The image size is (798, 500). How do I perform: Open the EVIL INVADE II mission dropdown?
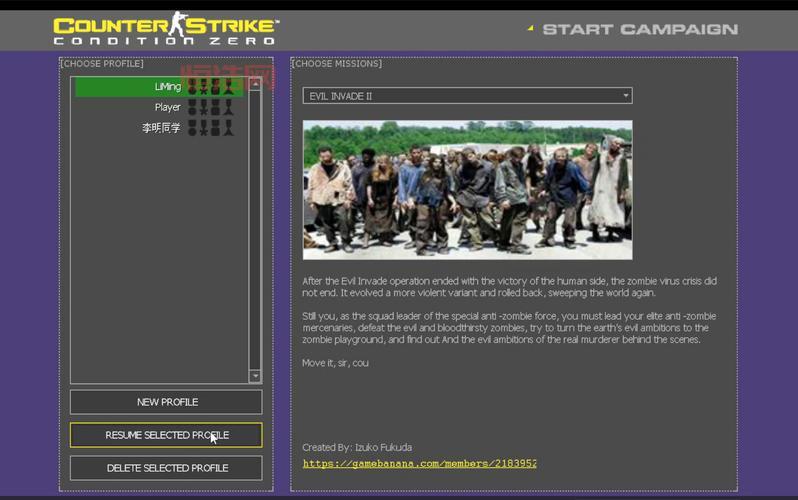[x=466, y=96]
